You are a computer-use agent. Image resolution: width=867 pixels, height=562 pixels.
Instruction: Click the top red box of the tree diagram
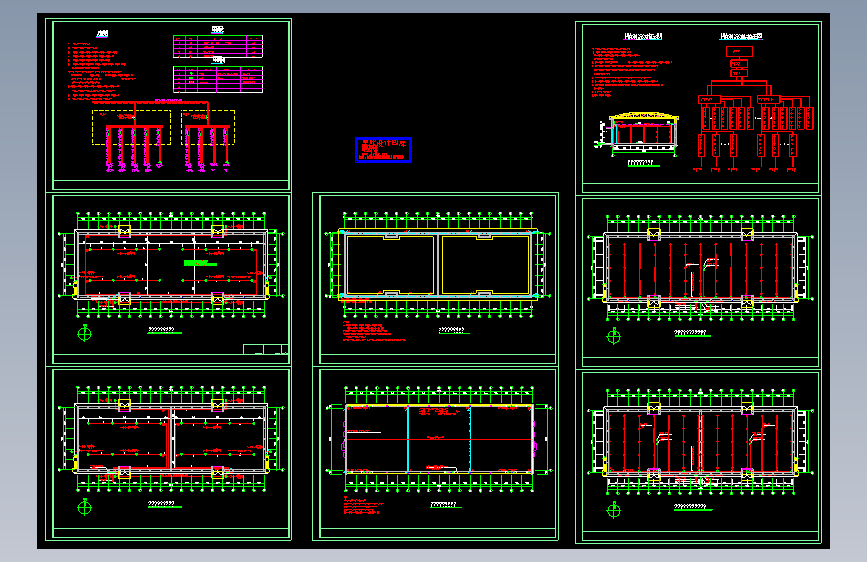click(739, 51)
